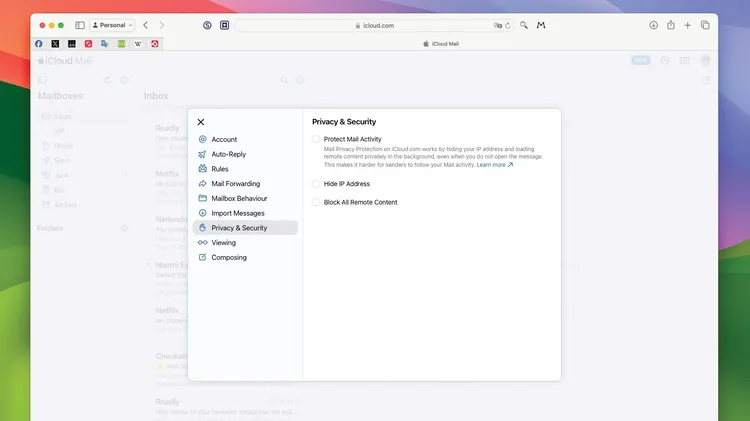
Task: Open the Viewing settings section
Action: coord(245,243)
